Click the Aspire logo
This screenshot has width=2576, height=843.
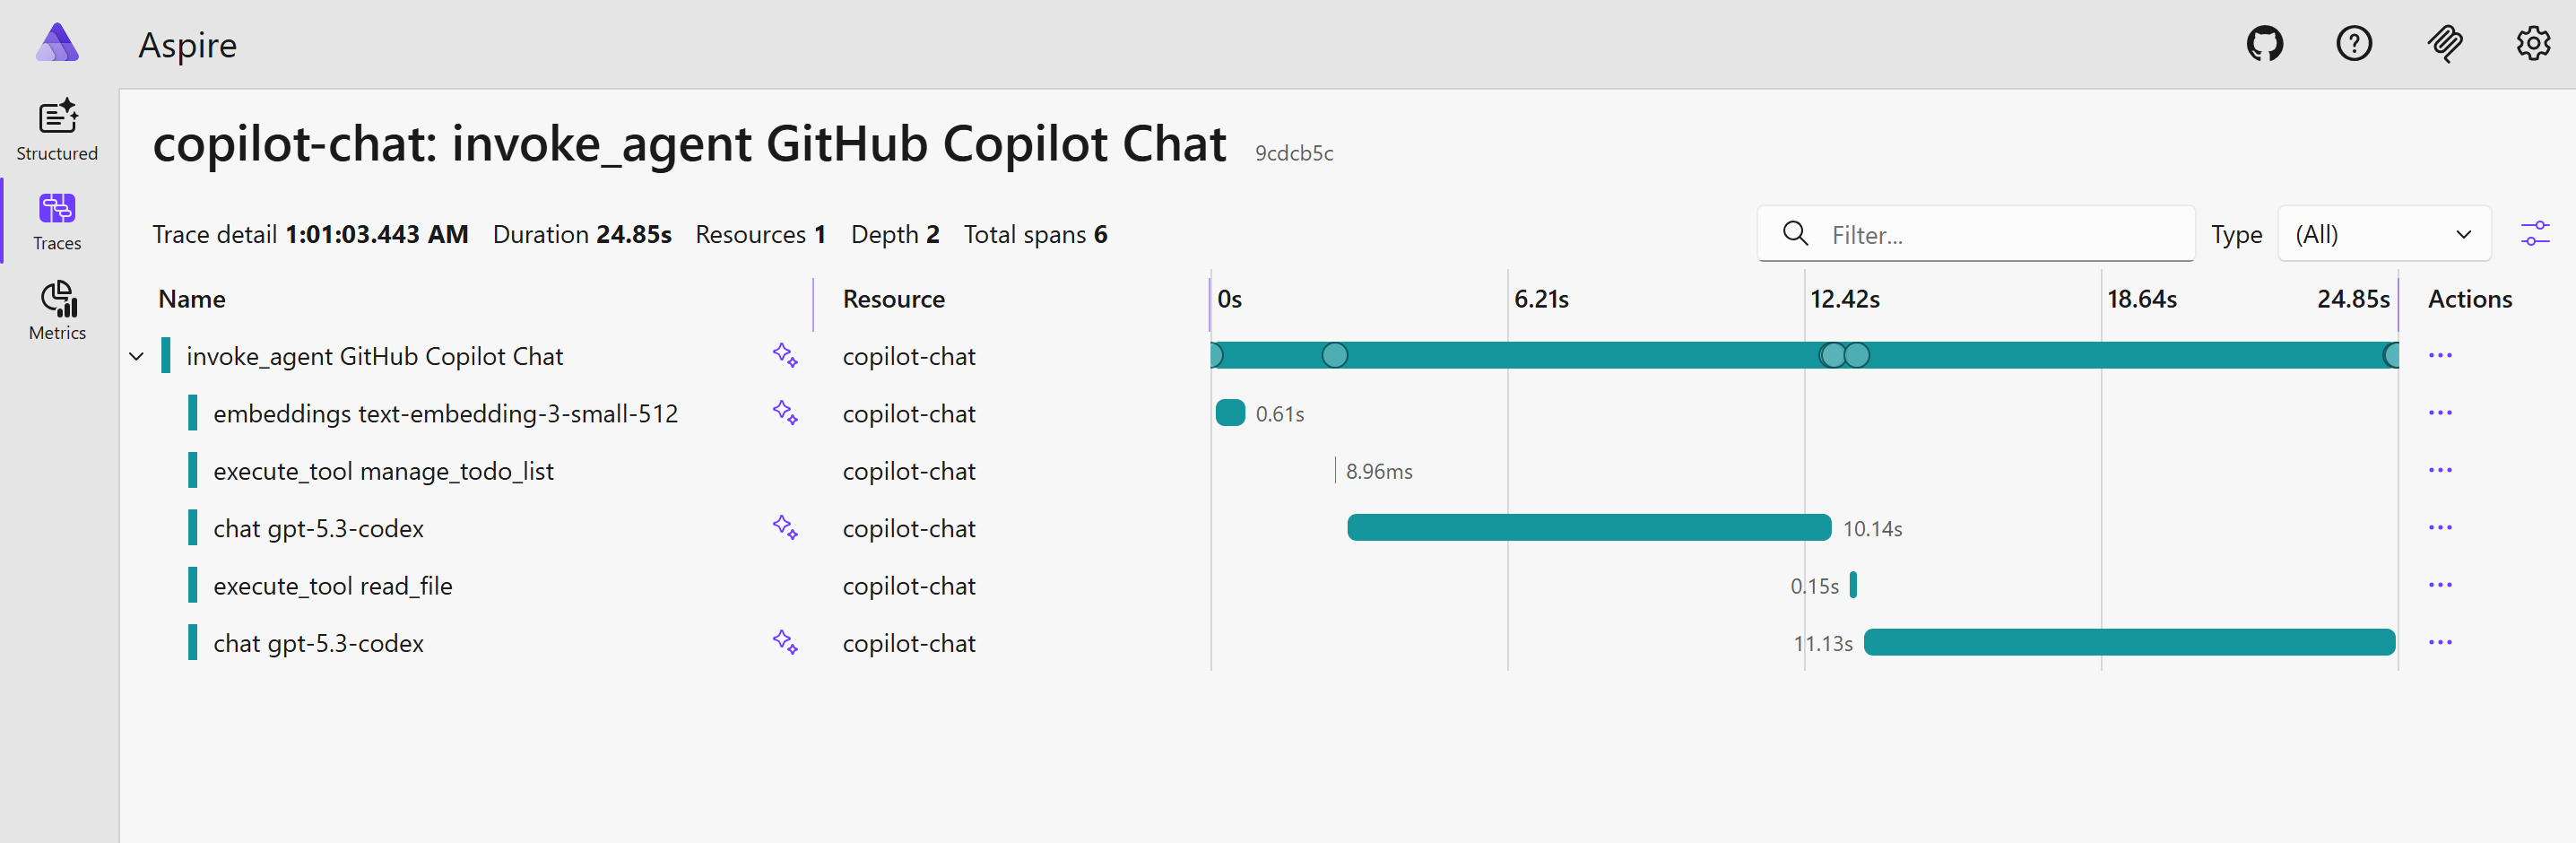57,43
